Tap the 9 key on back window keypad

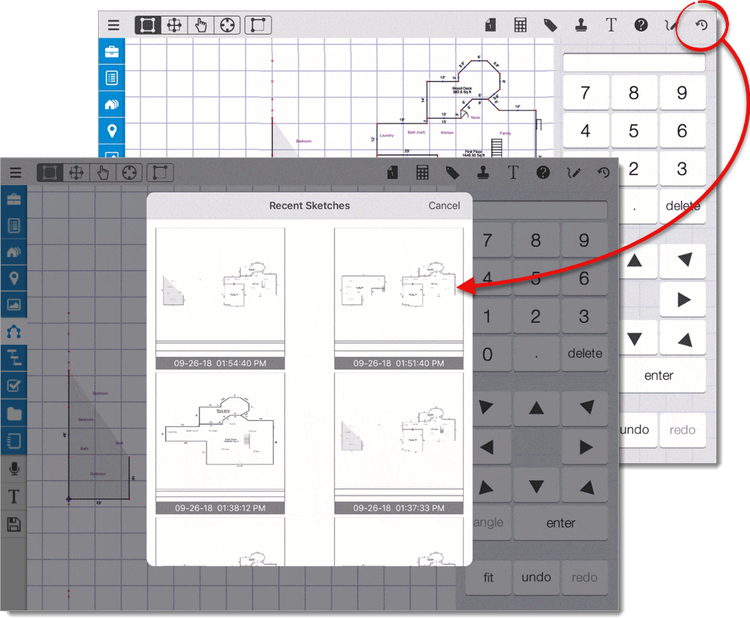tap(682, 93)
